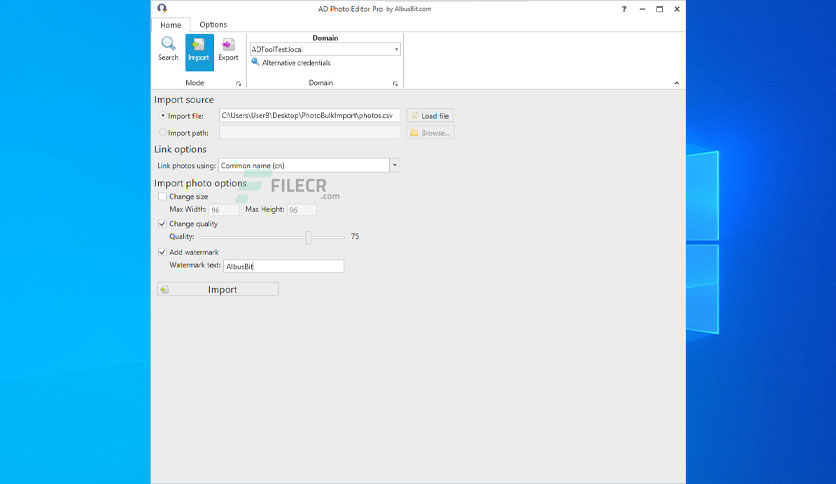
Task: Click the Quality slider handle
Action: [x=308, y=237]
